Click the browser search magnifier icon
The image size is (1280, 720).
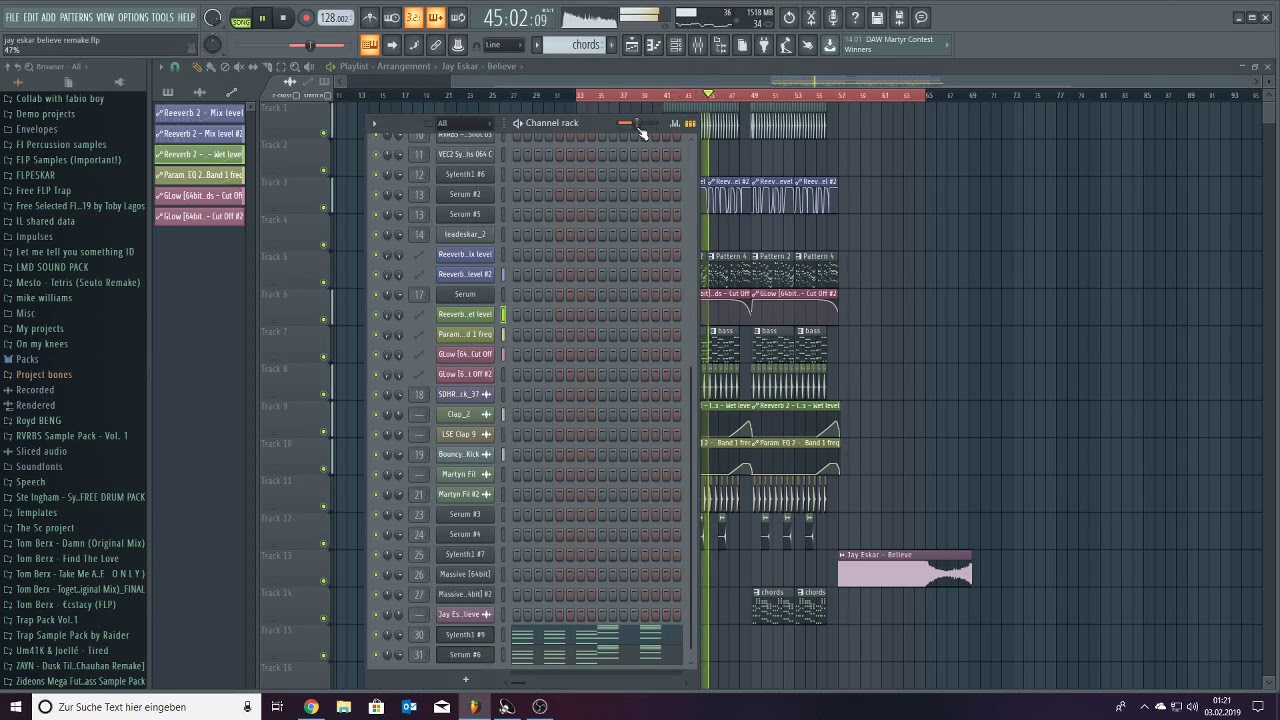pyautogui.click(x=27, y=67)
